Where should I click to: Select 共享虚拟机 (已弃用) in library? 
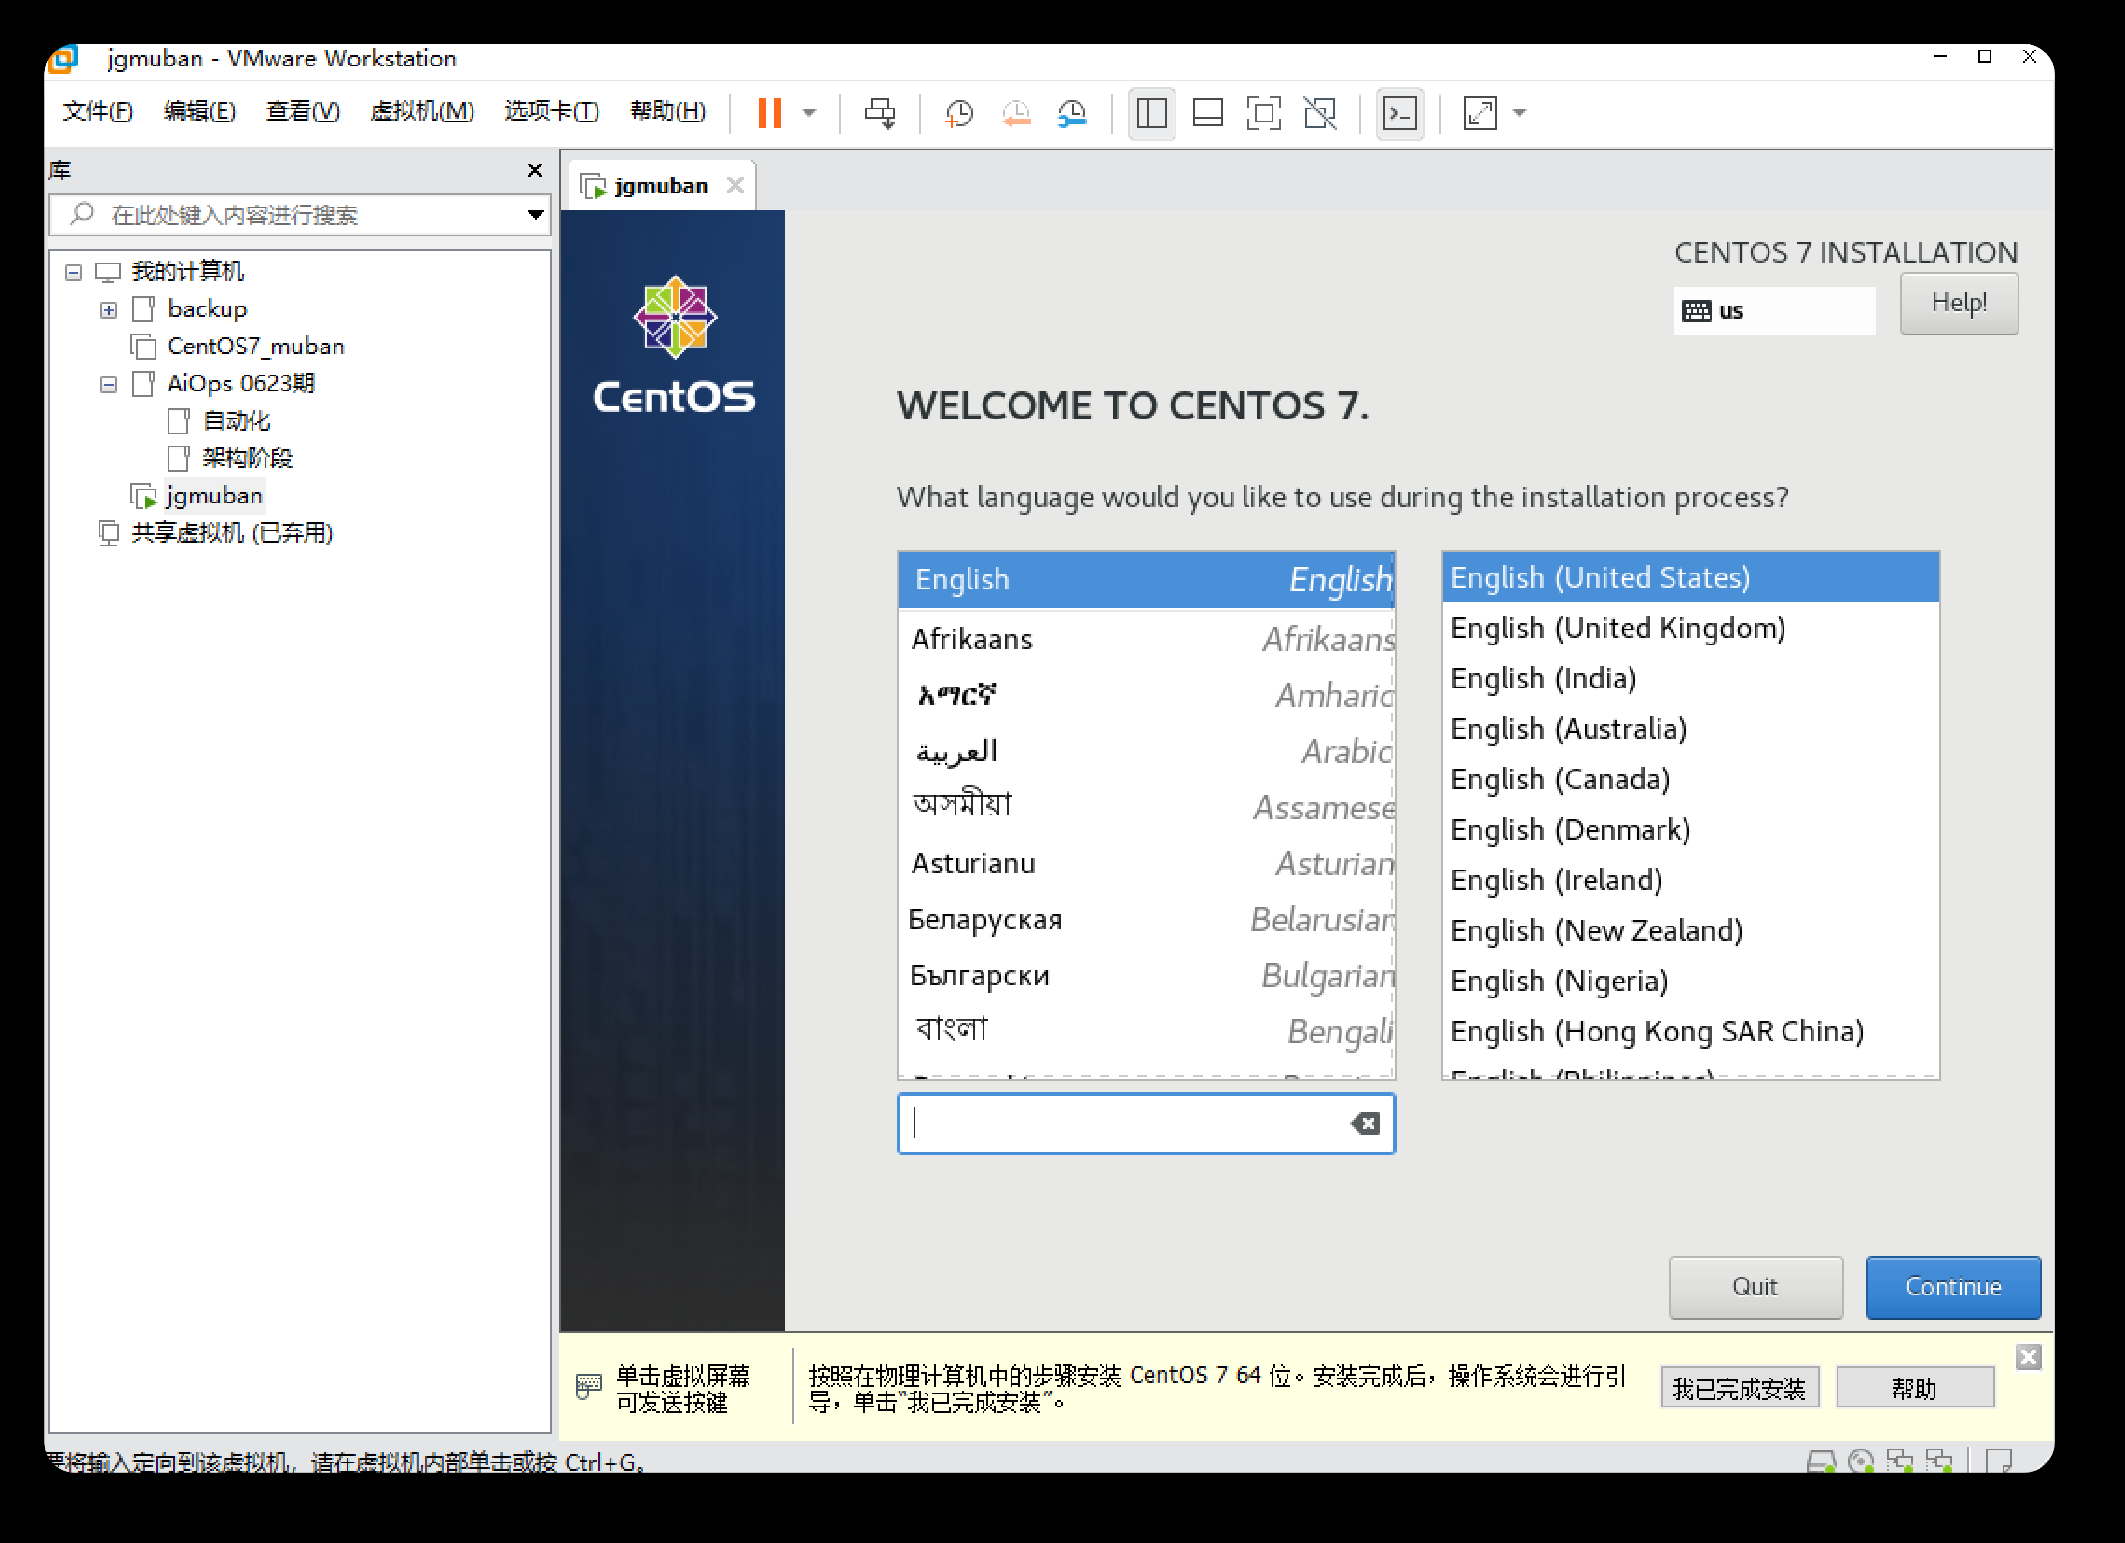pos(232,533)
